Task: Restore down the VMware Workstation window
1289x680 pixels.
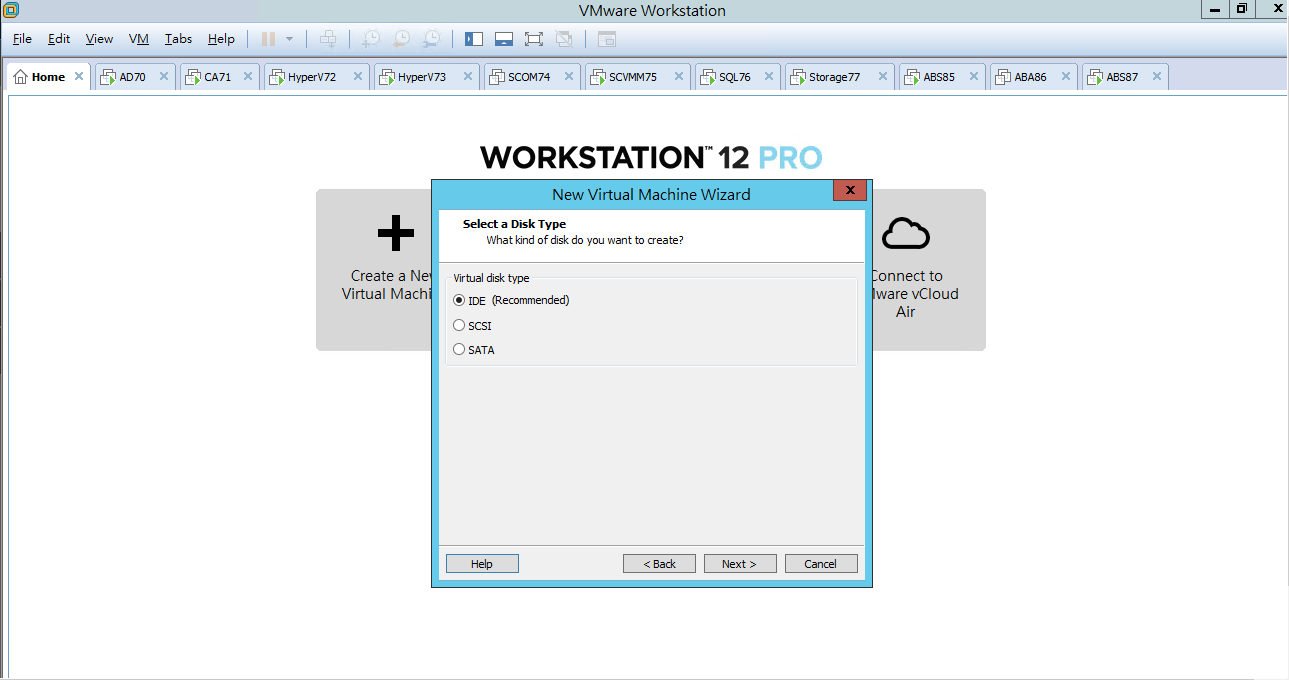Action: click(x=1241, y=9)
